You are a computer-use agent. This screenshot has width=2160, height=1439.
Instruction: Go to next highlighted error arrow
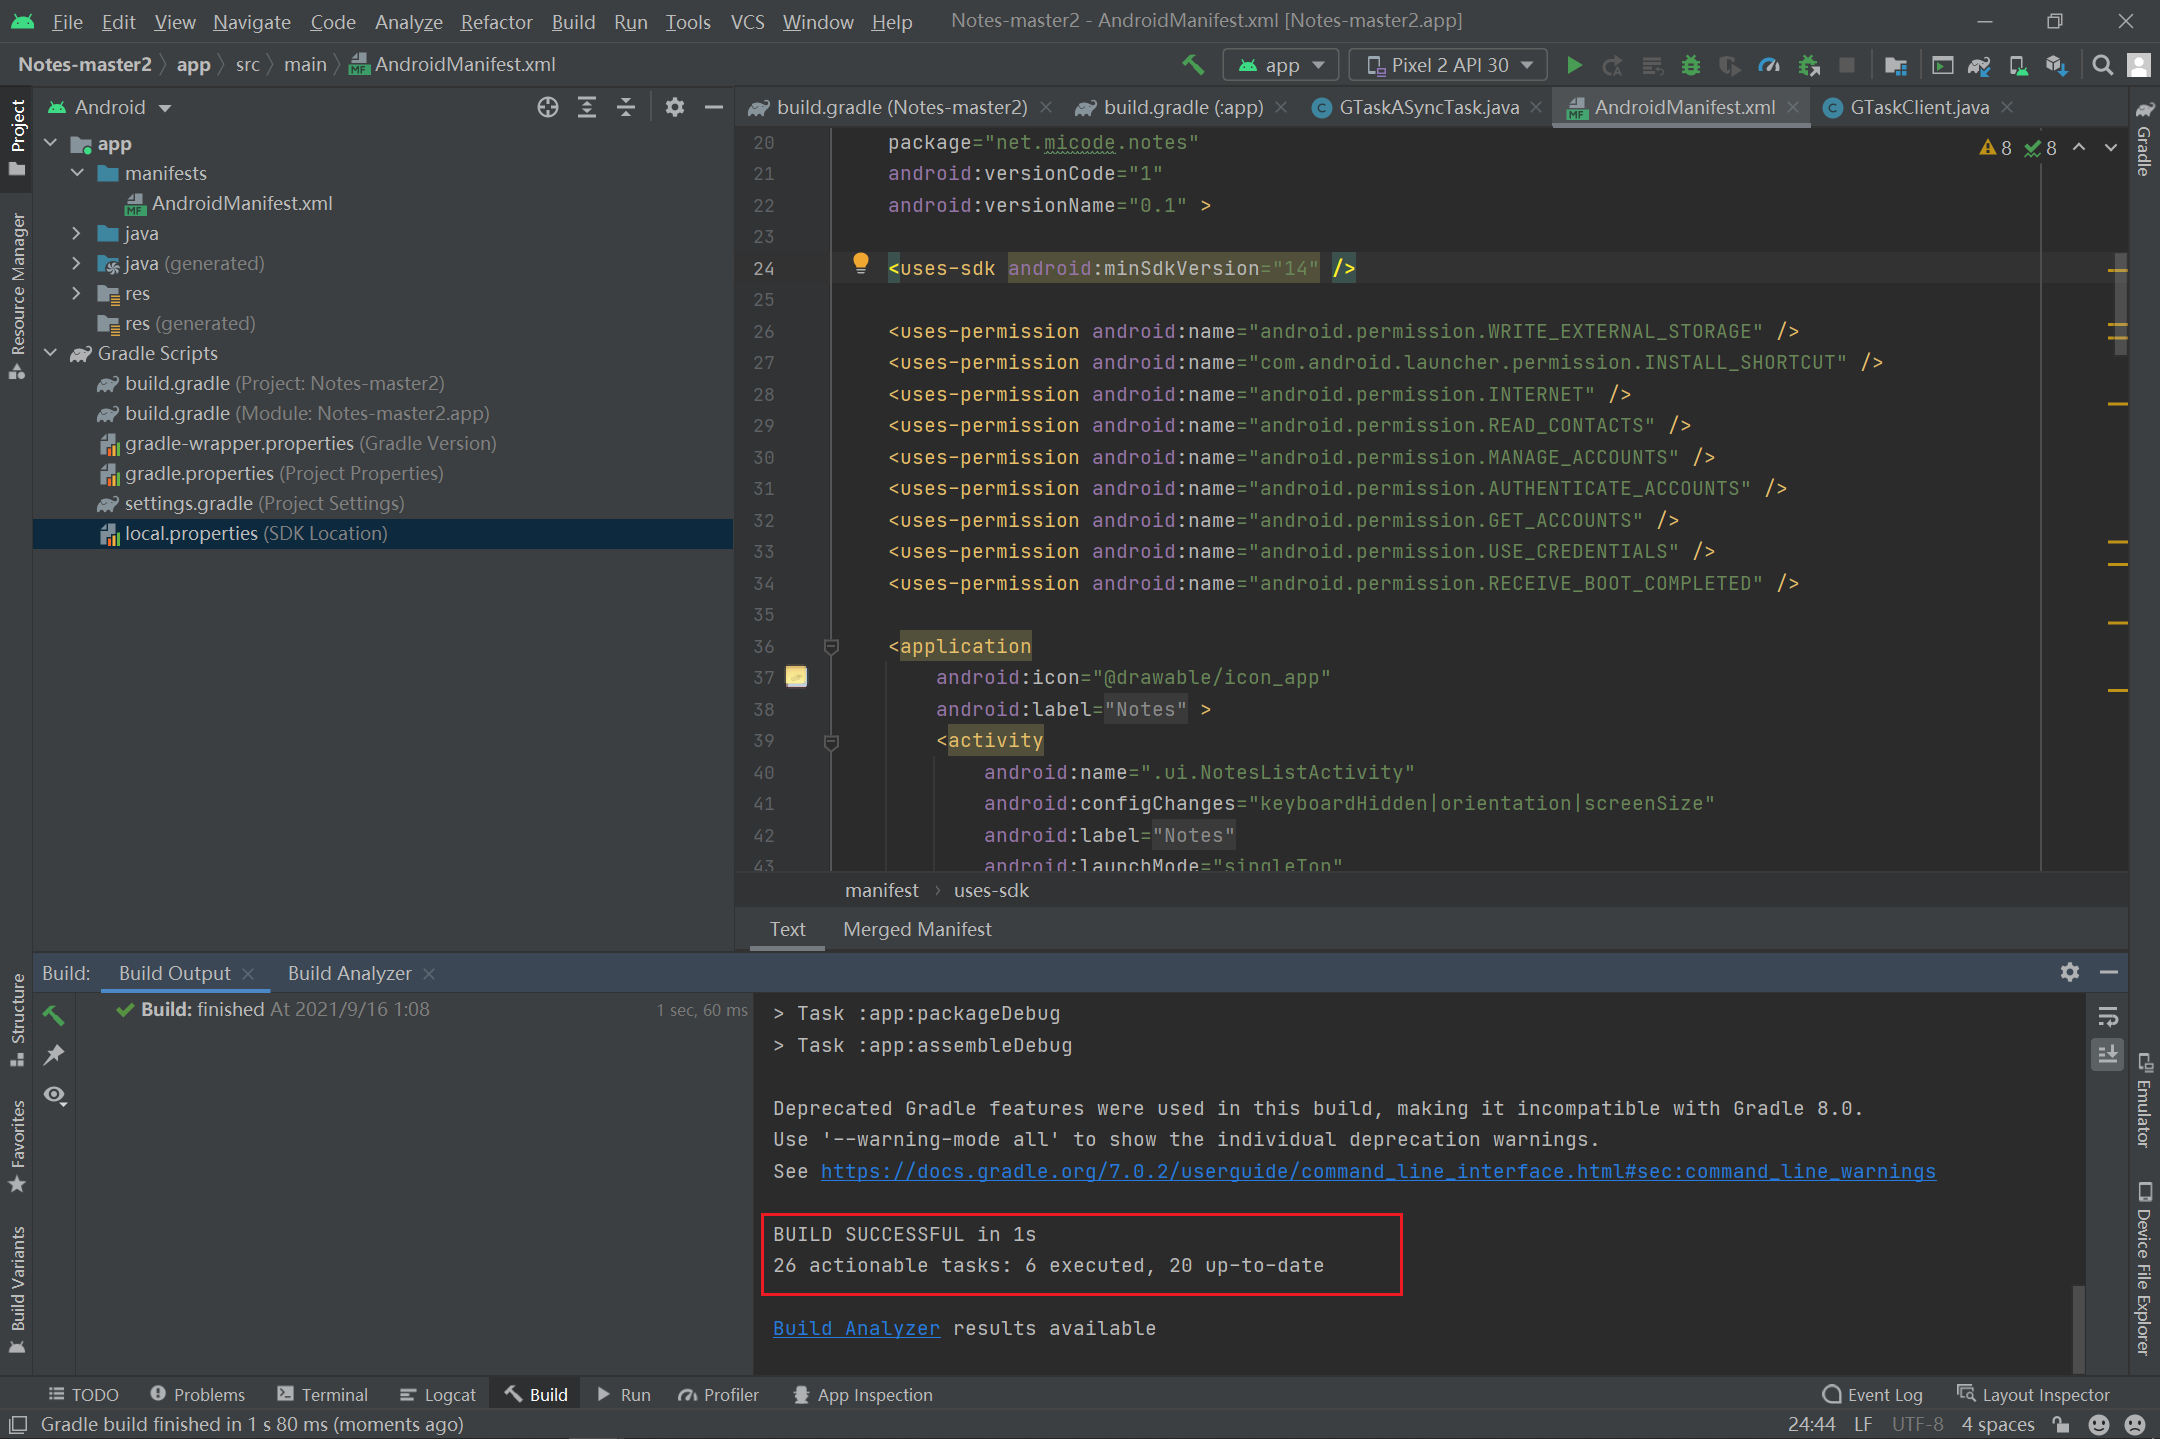click(x=2111, y=147)
